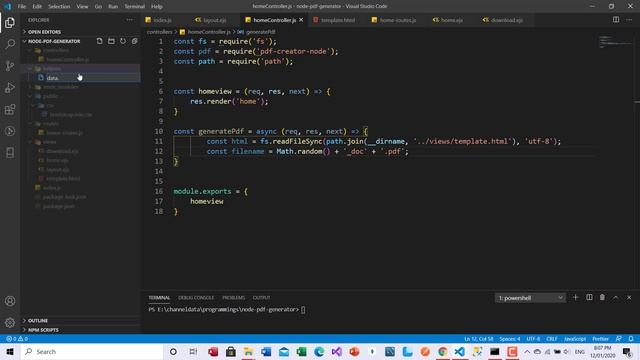Expand the Outline section

pos(38,320)
